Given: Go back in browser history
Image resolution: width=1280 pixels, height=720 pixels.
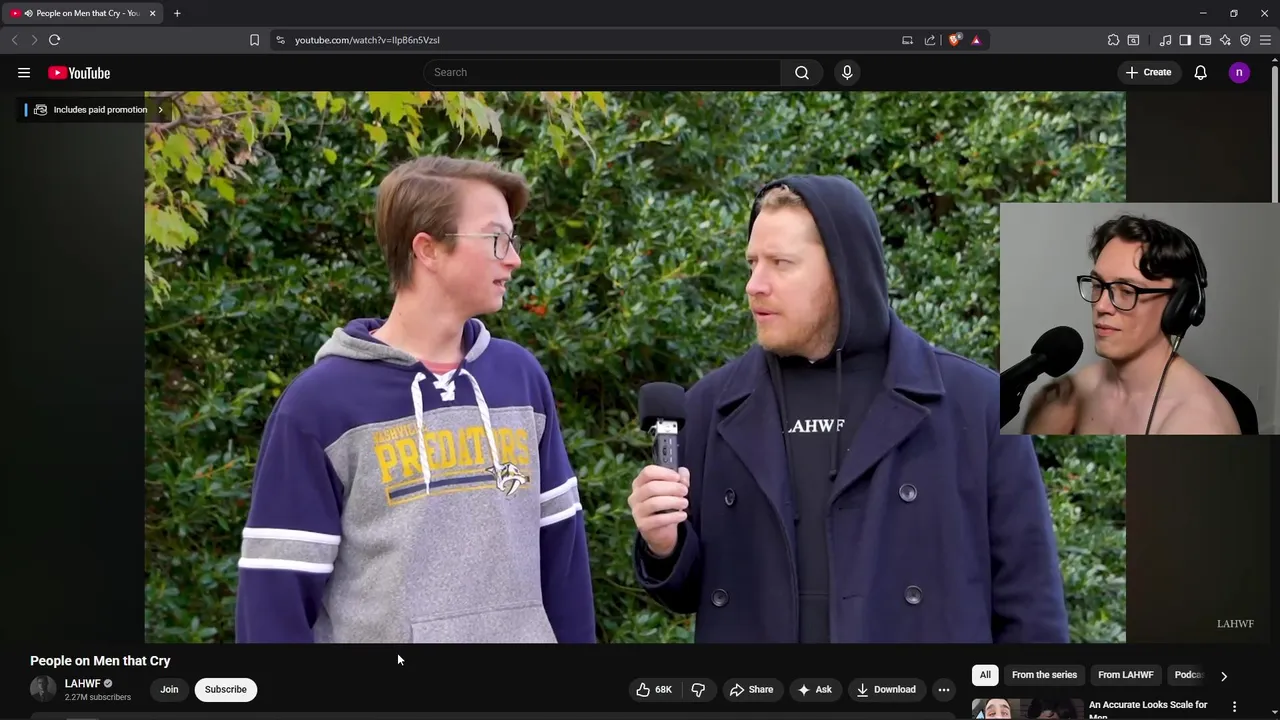Looking at the screenshot, I should tap(14, 40).
